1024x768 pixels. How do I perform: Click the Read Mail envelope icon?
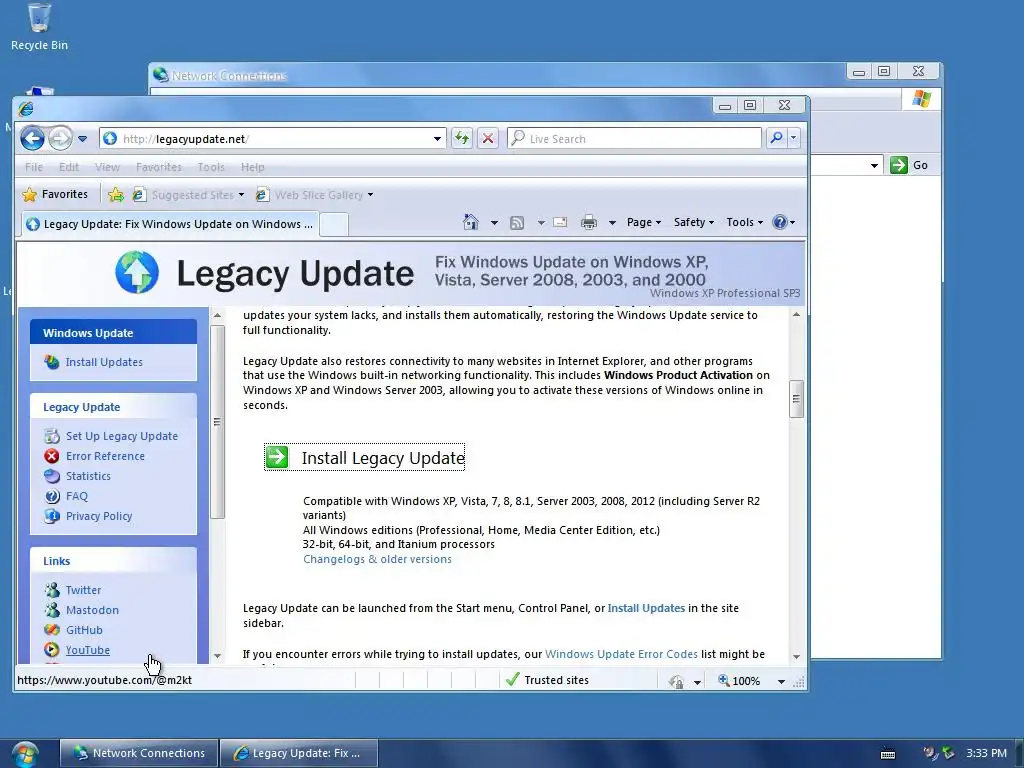pos(560,222)
